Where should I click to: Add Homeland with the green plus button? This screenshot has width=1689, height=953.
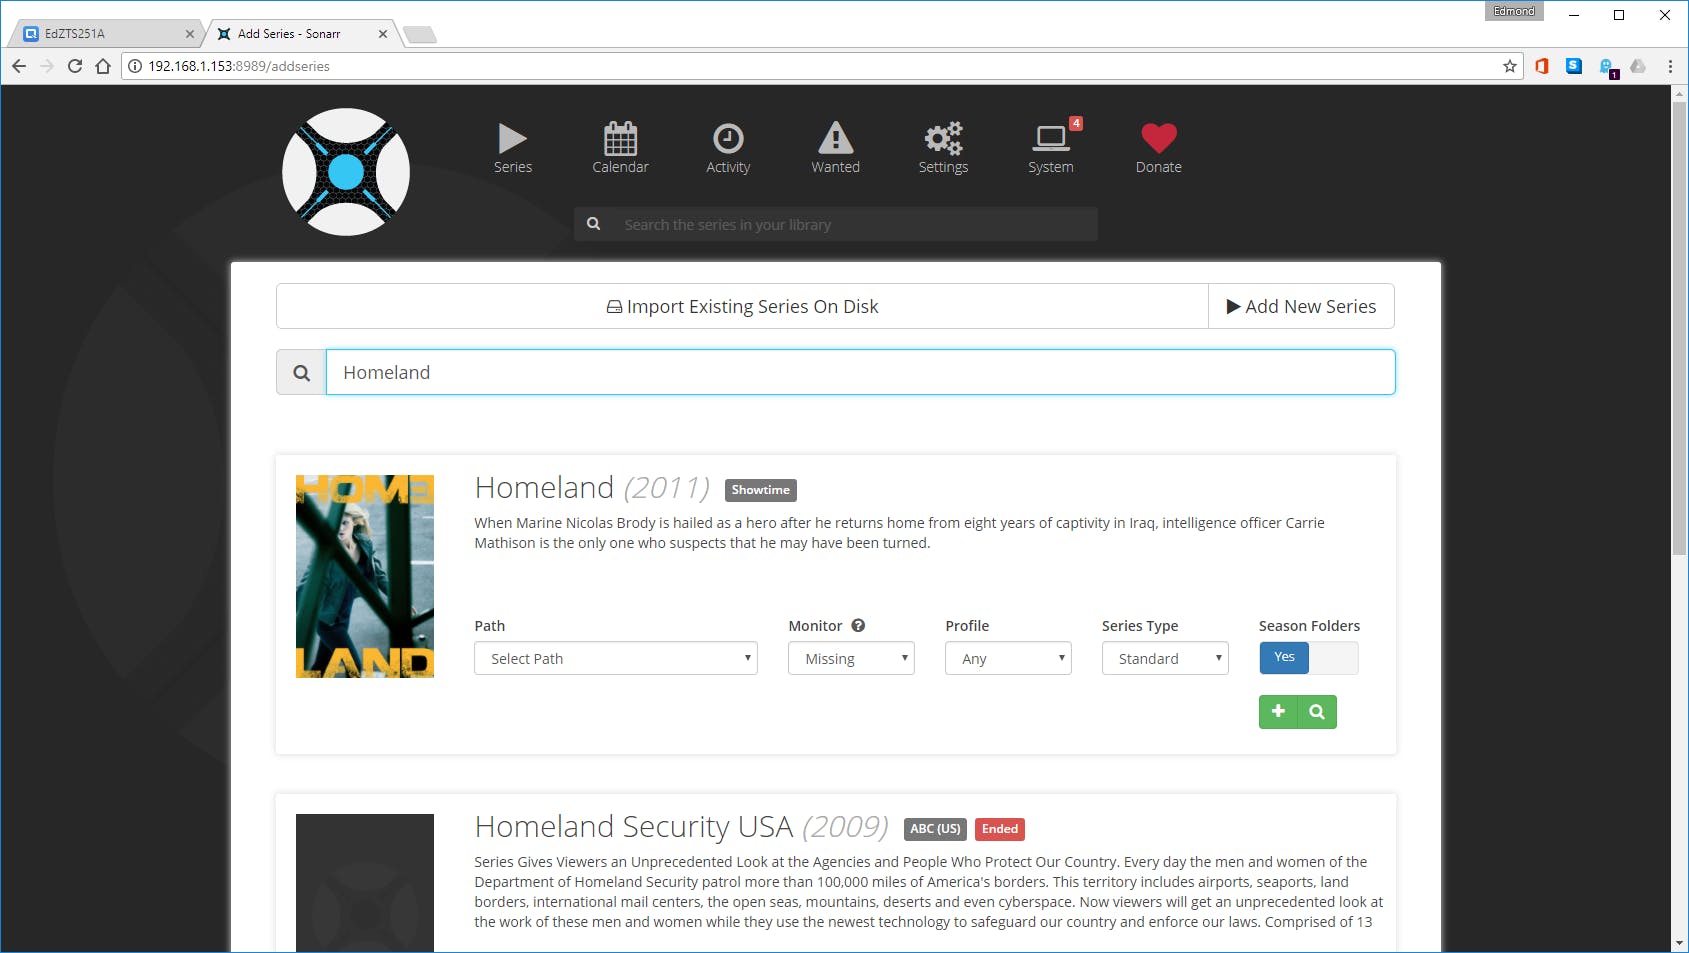coord(1278,712)
